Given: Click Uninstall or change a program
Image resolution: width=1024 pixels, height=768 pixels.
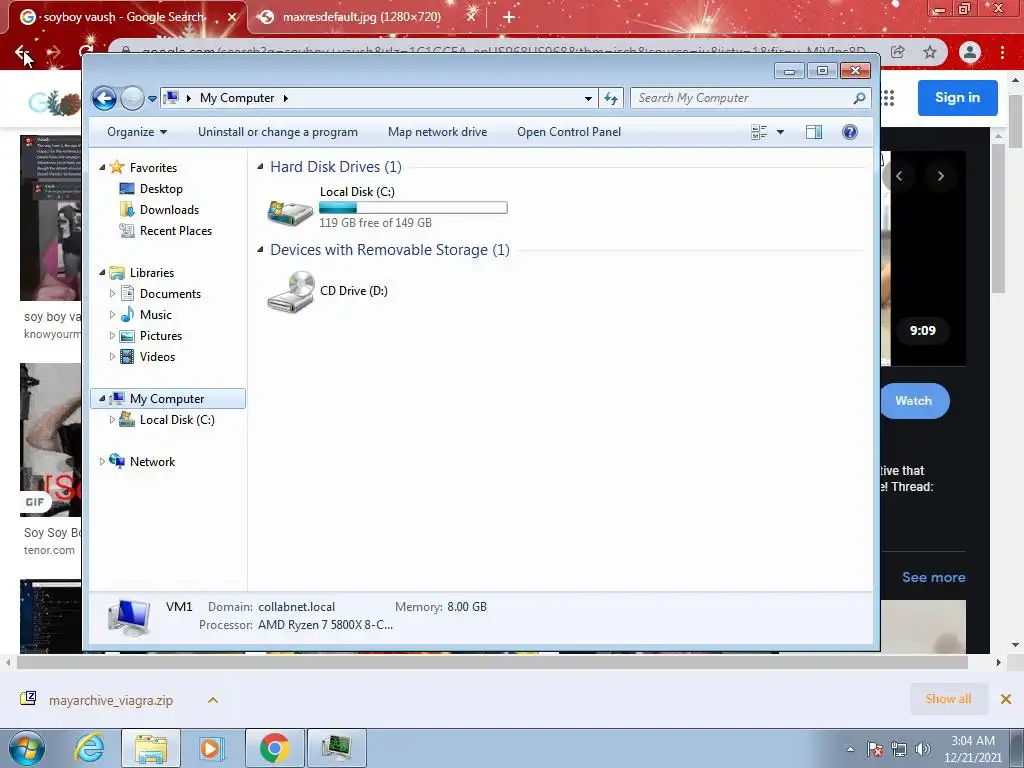Looking at the screenshot, I should pos(278,132).
